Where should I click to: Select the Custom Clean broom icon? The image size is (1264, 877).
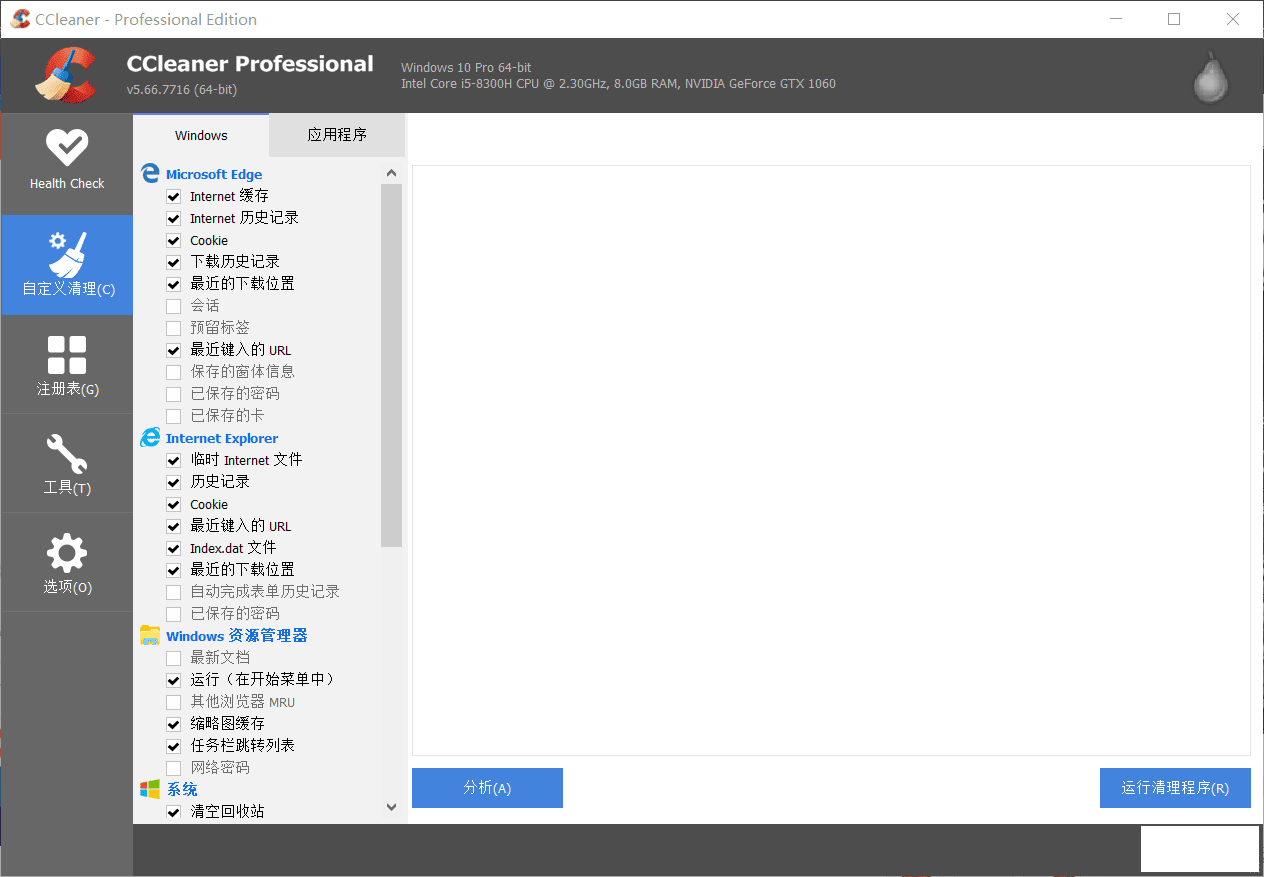(66, 254)
